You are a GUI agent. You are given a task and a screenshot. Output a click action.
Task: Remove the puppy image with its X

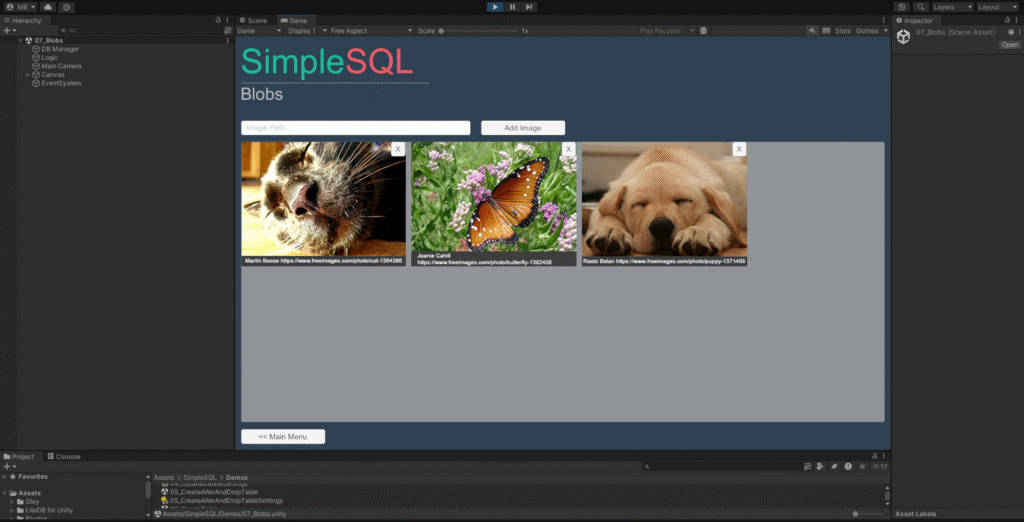739,149
